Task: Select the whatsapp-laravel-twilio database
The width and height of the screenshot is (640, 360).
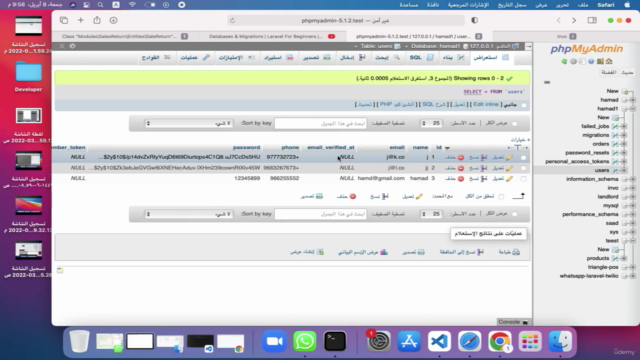Action: [589, 276]
